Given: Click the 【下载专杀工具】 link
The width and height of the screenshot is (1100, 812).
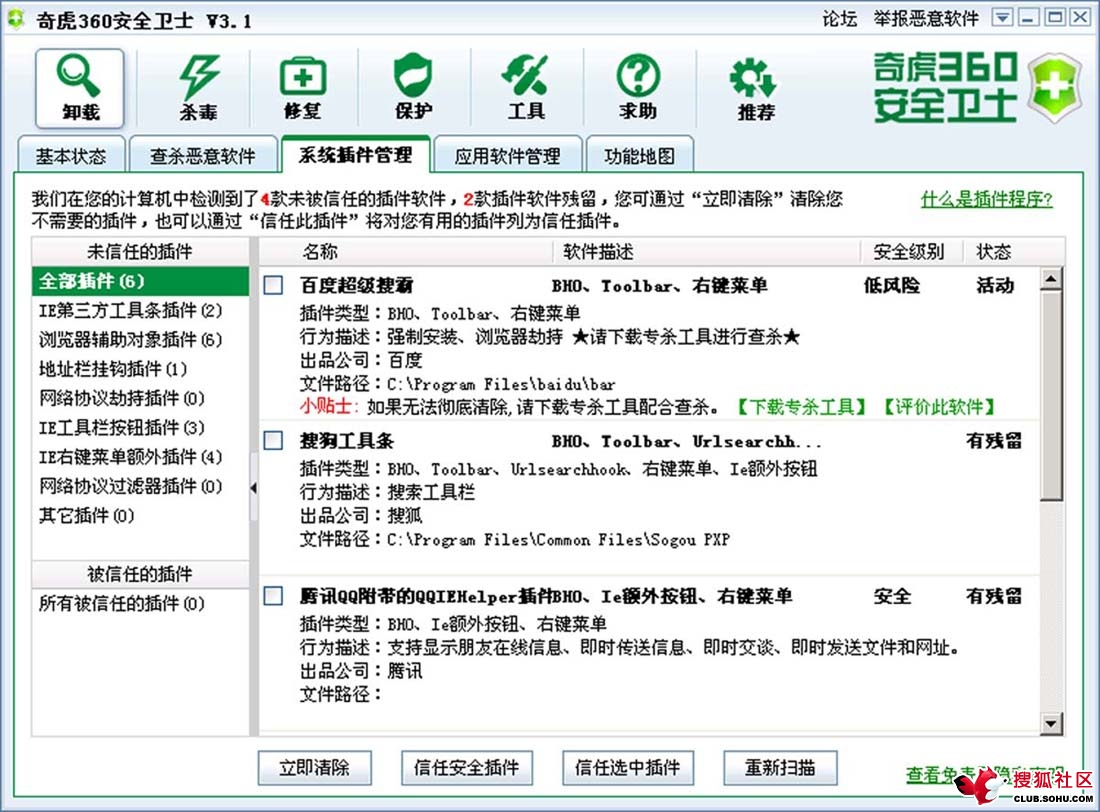Looking at the screenshot, I should coord(802,407).
